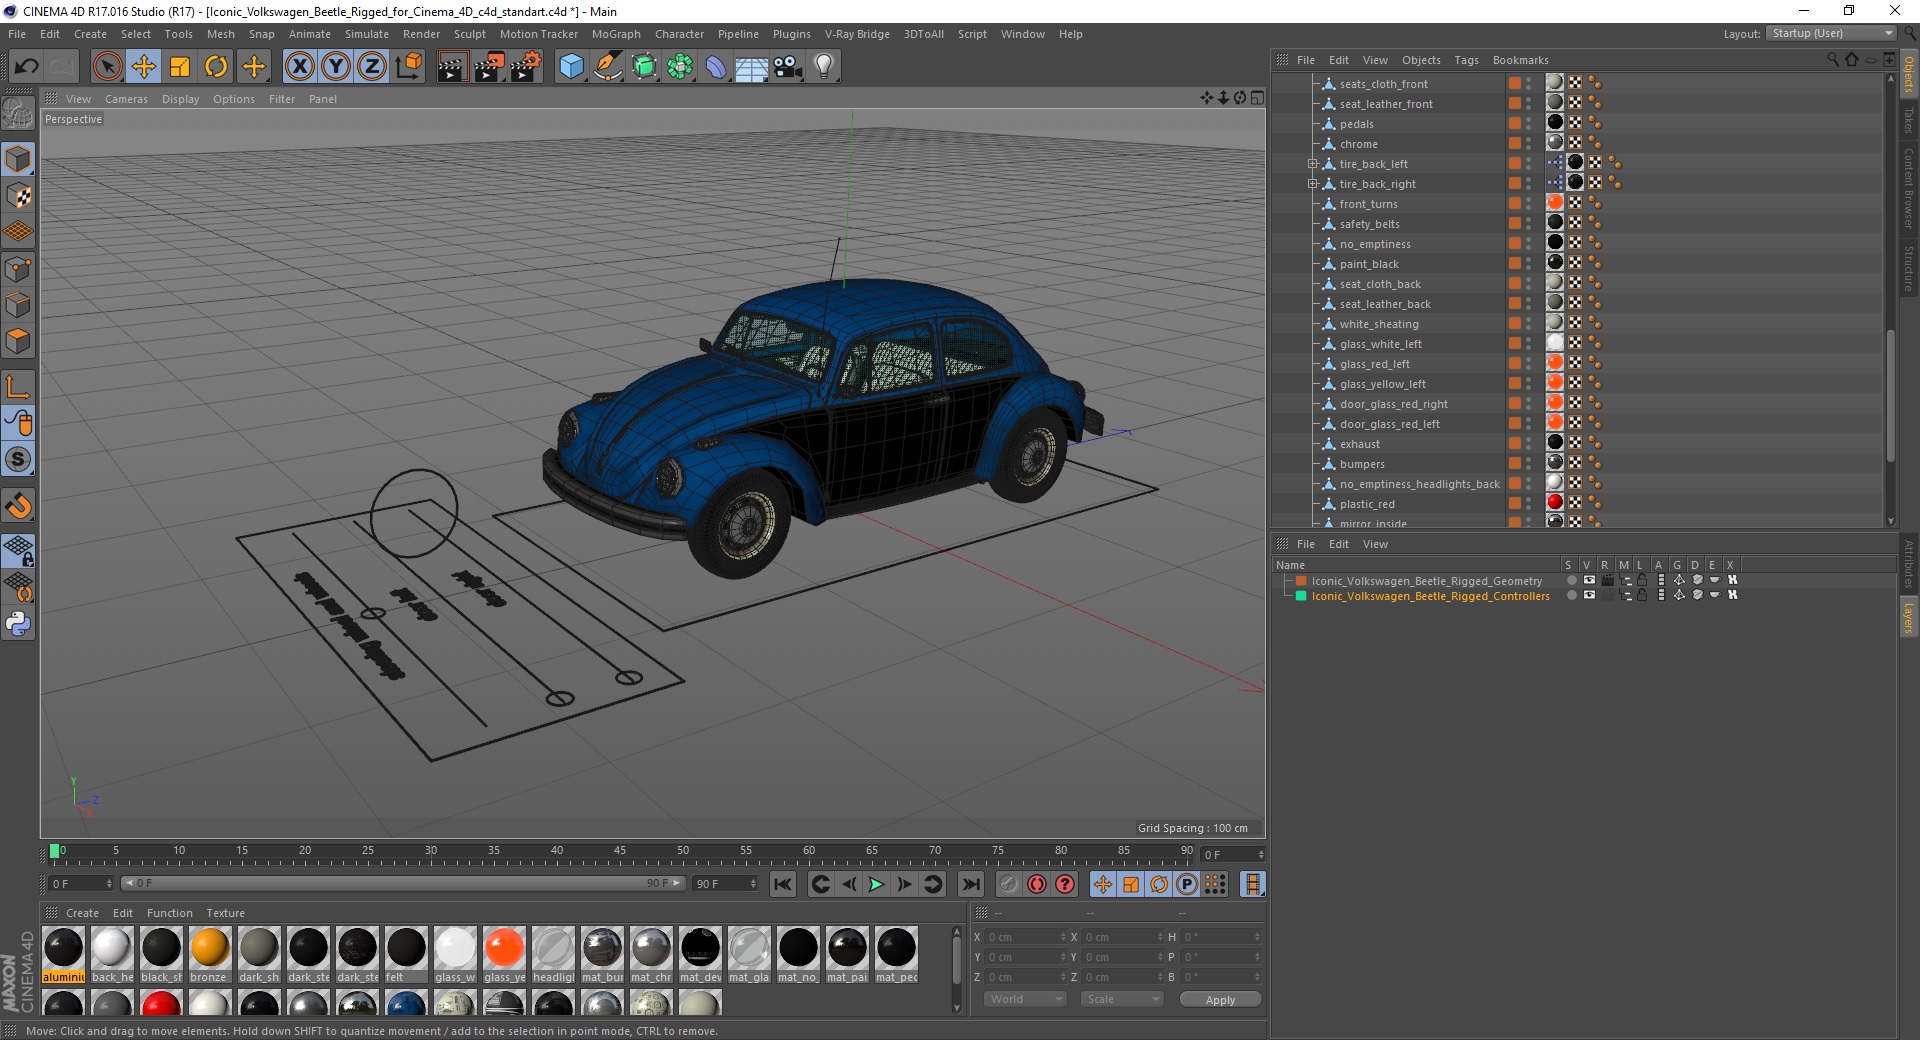This screenshot has height=1040, width=1920.
Task: Switch to Model mode
Action: coord(18,159)
